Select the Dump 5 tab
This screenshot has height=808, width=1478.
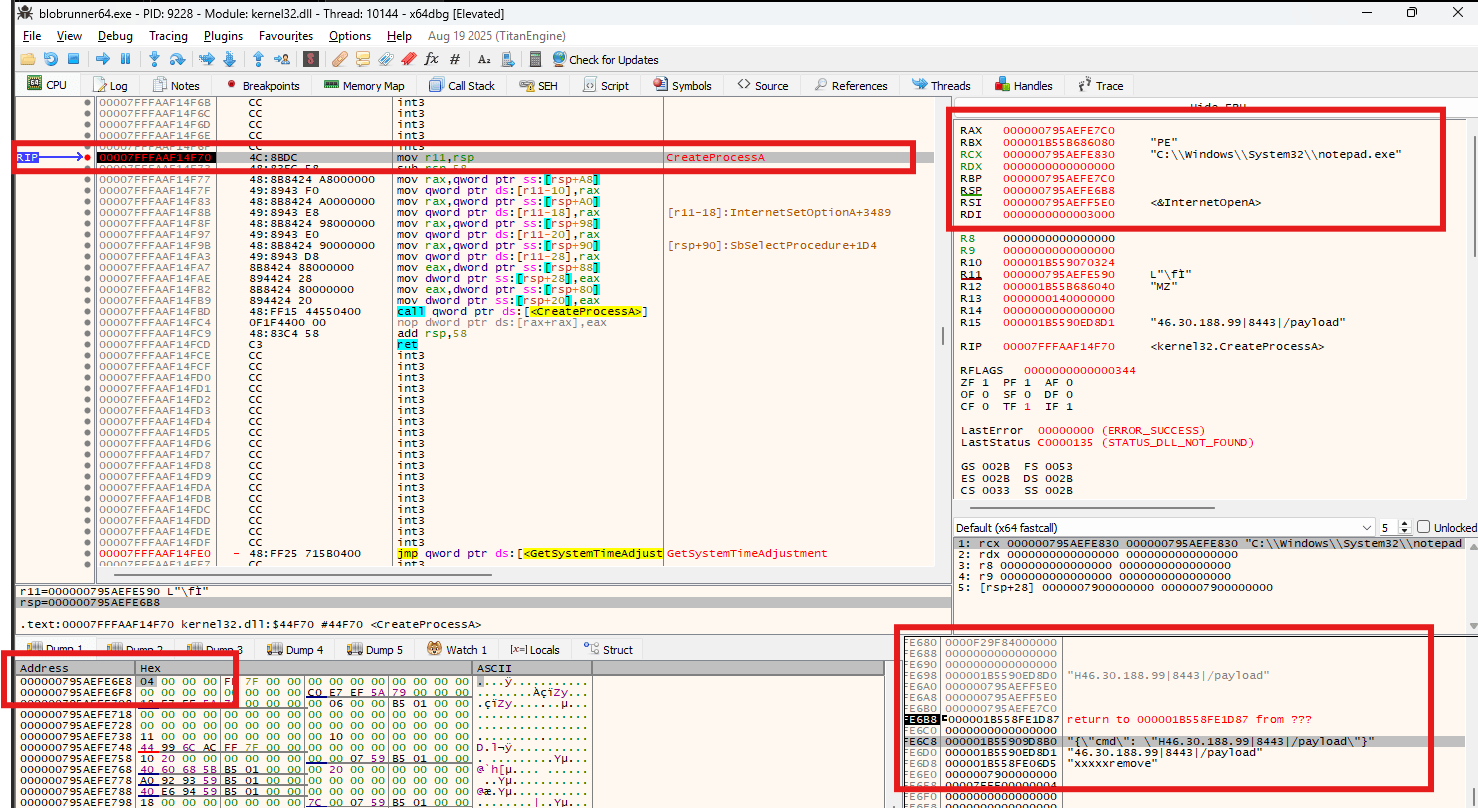[376, 650]
